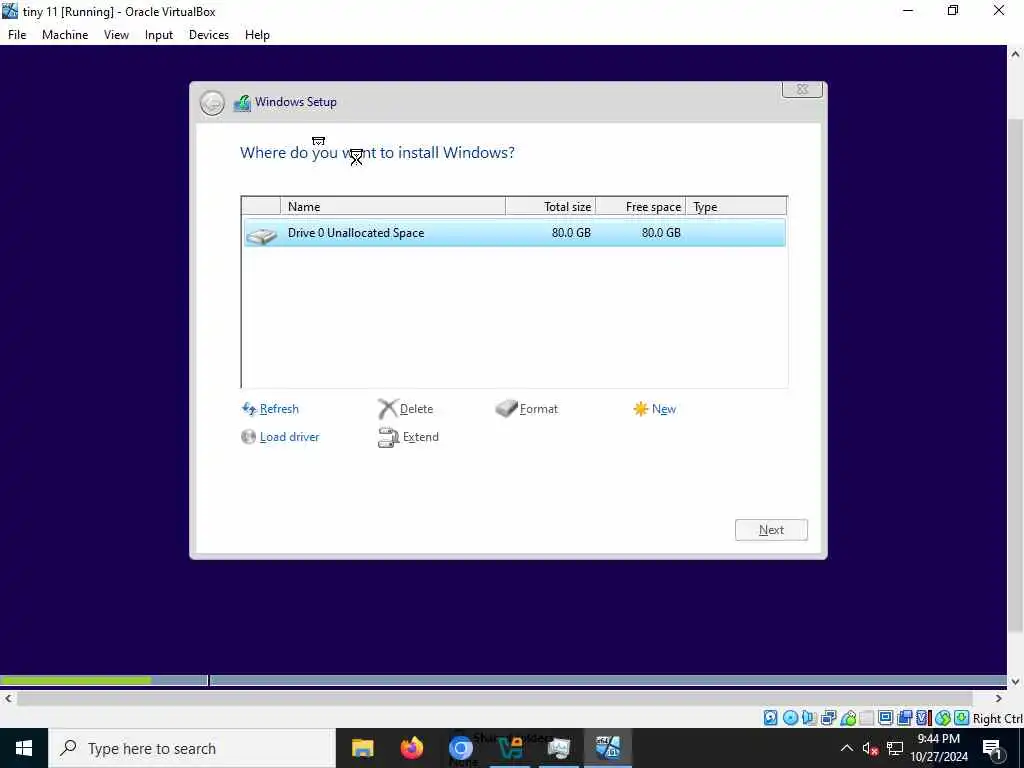Click the display monitor icon in VirtualBox status bar
1024x768 pixels.
[886, 718]
